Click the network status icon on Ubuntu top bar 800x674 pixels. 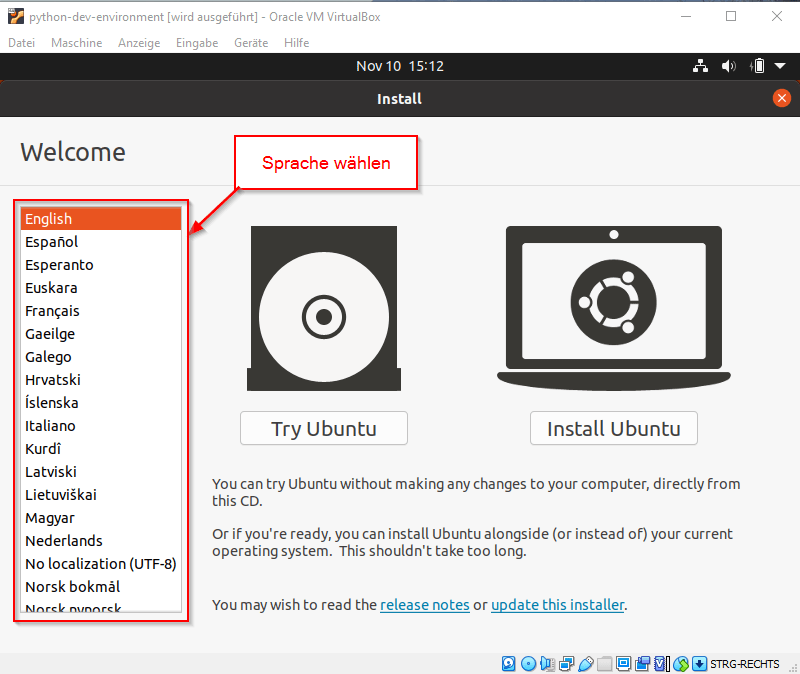tap(700, 66)
